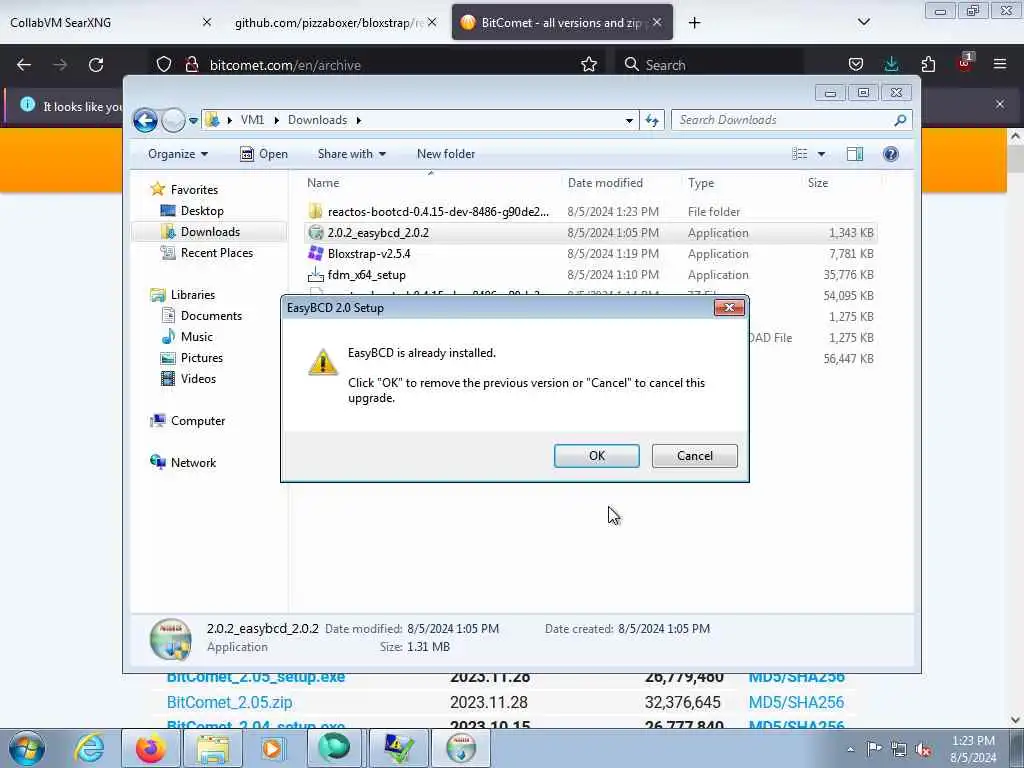Open Firefox extensions menu
Viewport: 1024px width, 768px height.
pyautogui.click(x=928, y=65)
